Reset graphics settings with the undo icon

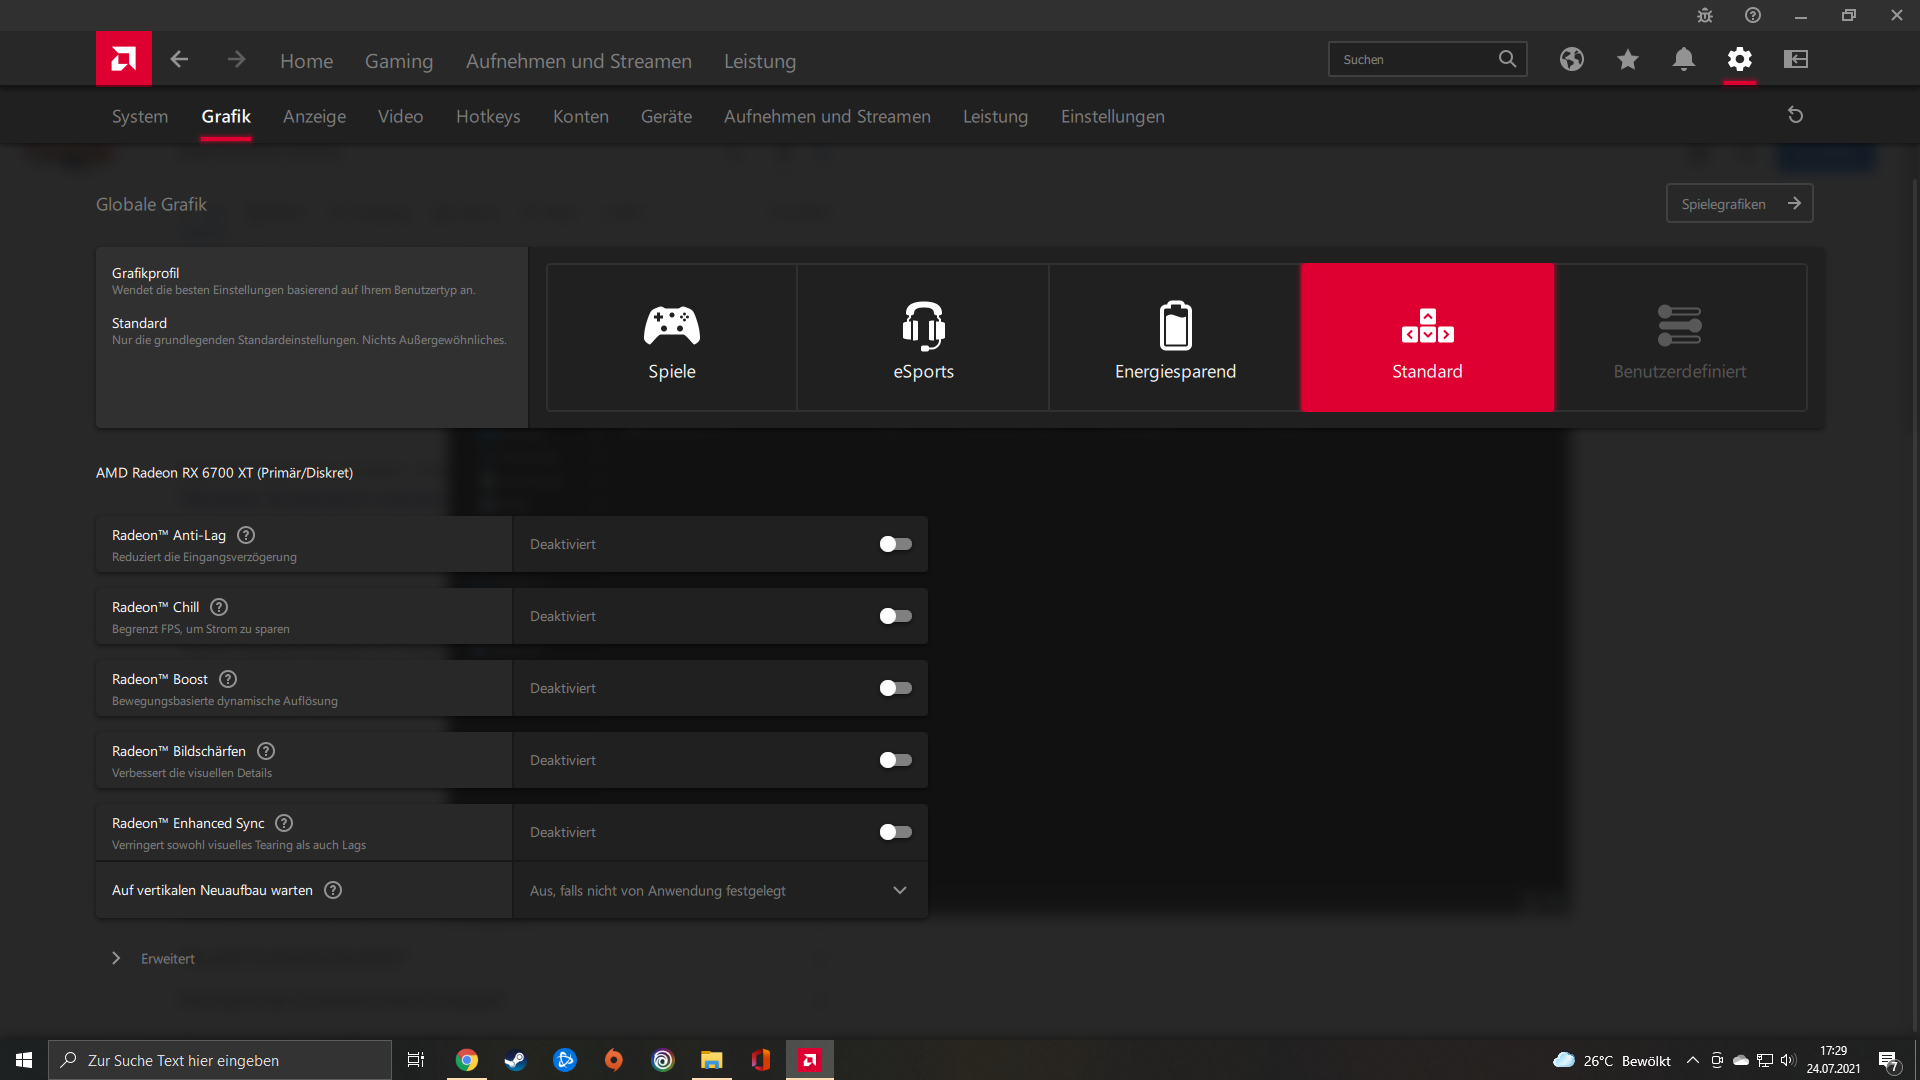(1795, 115)
